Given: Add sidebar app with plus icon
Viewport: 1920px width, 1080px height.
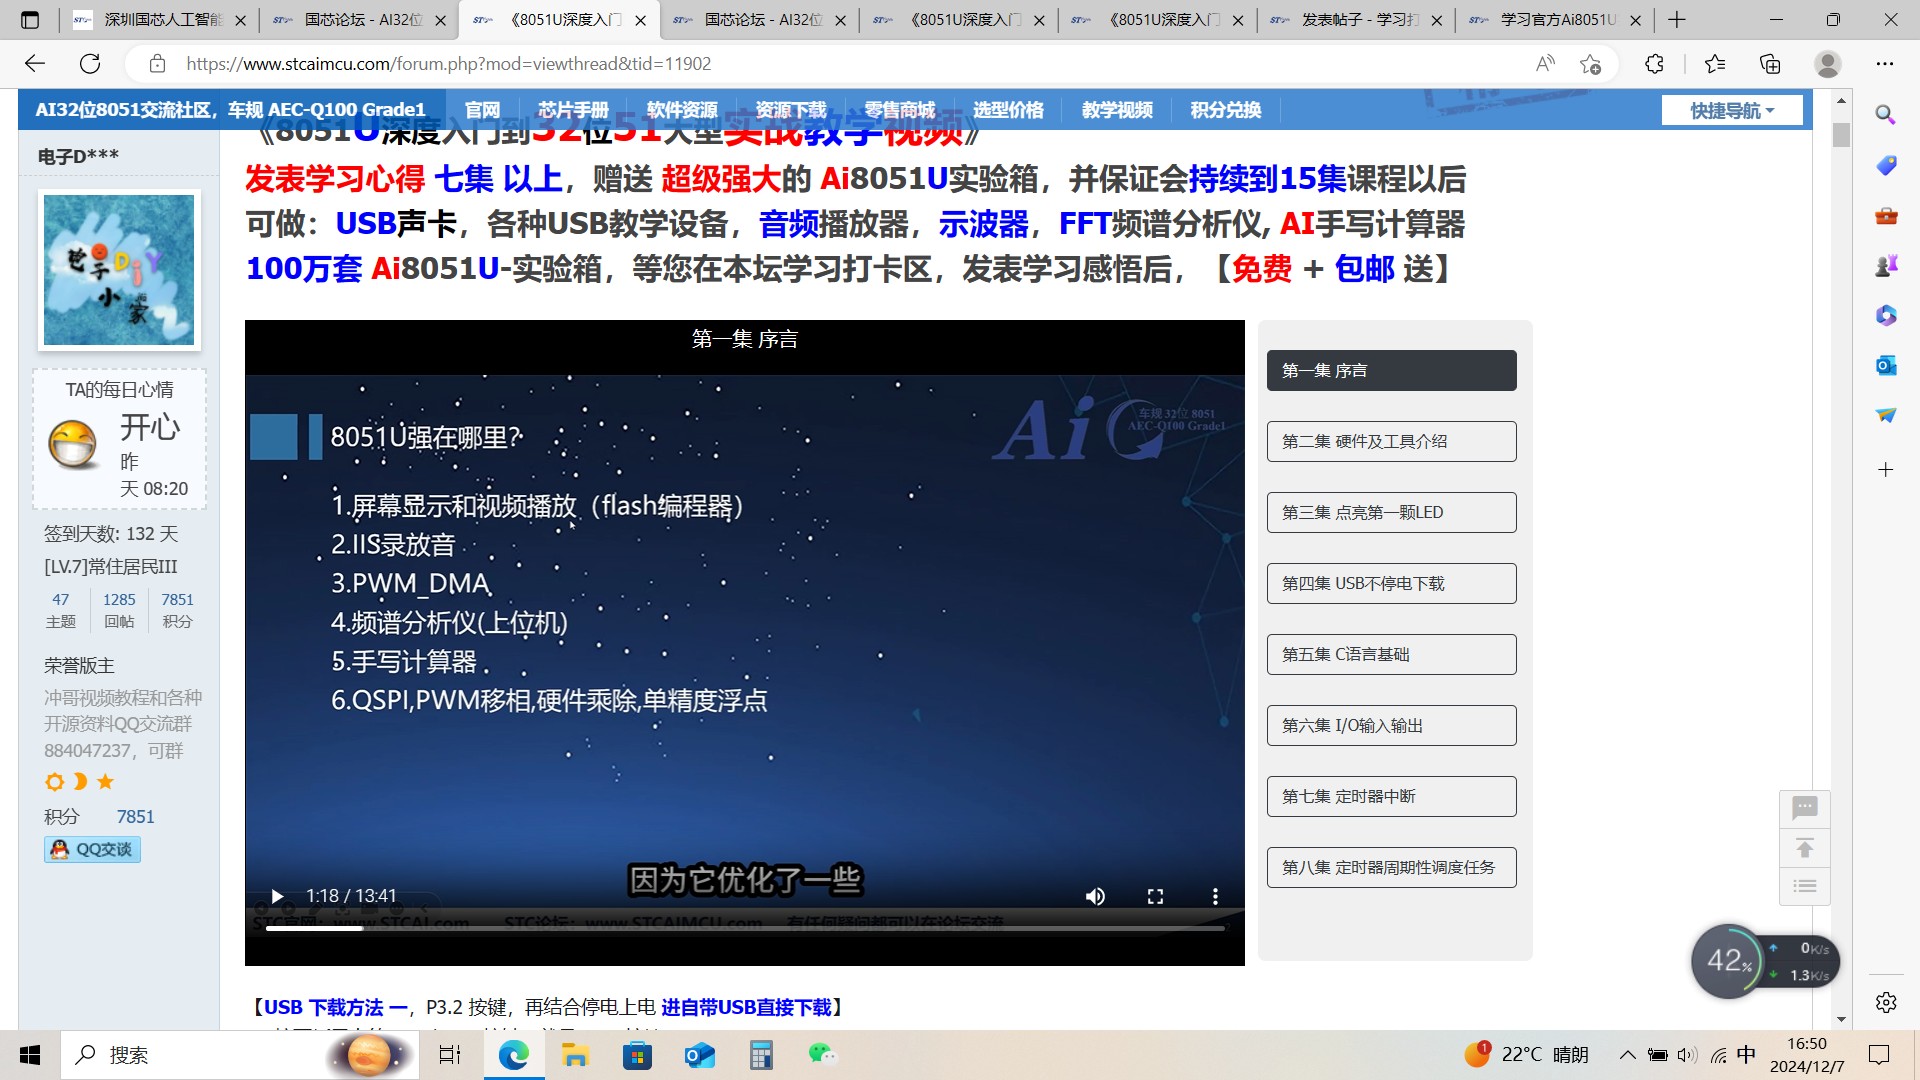Looking at the screenshot, I should (1885, 469).
